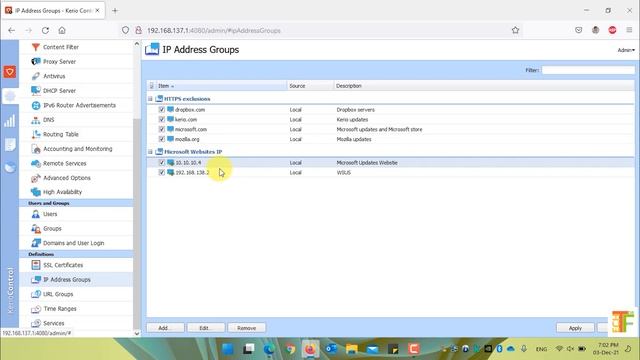Open Domains and User Login

click(x=73, y=243)
